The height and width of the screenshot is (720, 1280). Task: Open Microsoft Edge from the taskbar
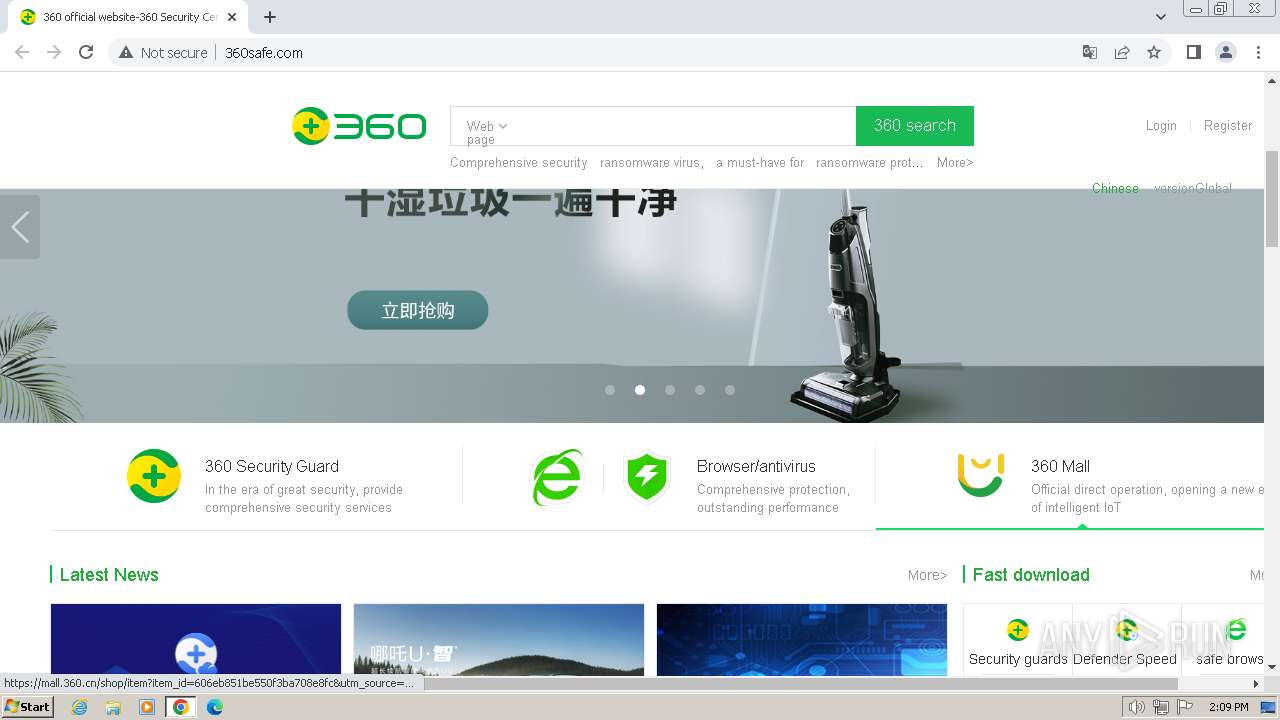215,707
